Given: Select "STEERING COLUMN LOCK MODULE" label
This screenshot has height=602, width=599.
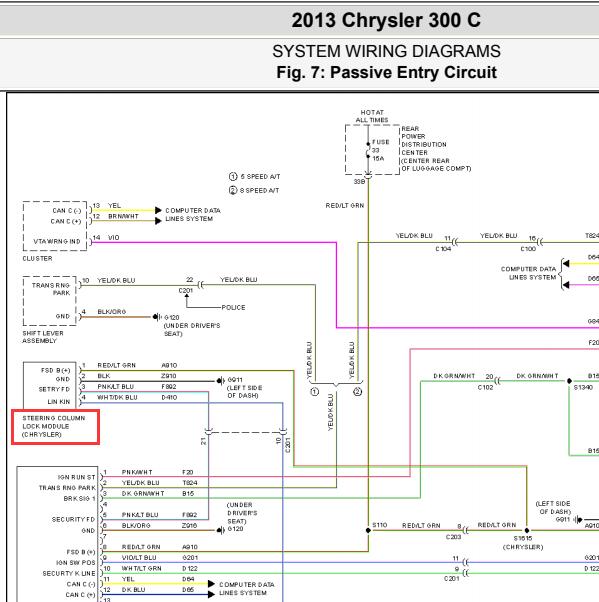Looking at the screenshot, I should (54, 426).
